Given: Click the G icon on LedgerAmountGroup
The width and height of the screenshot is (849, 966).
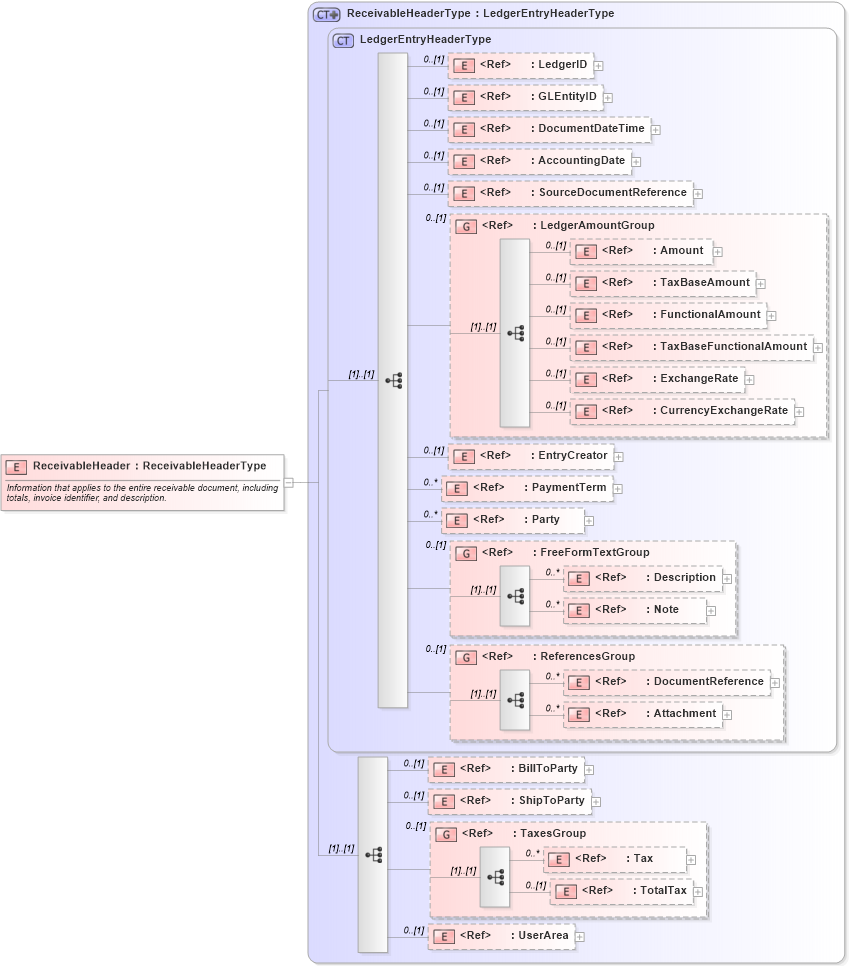Looking at the screenshot, I should [x=466, y=225].
